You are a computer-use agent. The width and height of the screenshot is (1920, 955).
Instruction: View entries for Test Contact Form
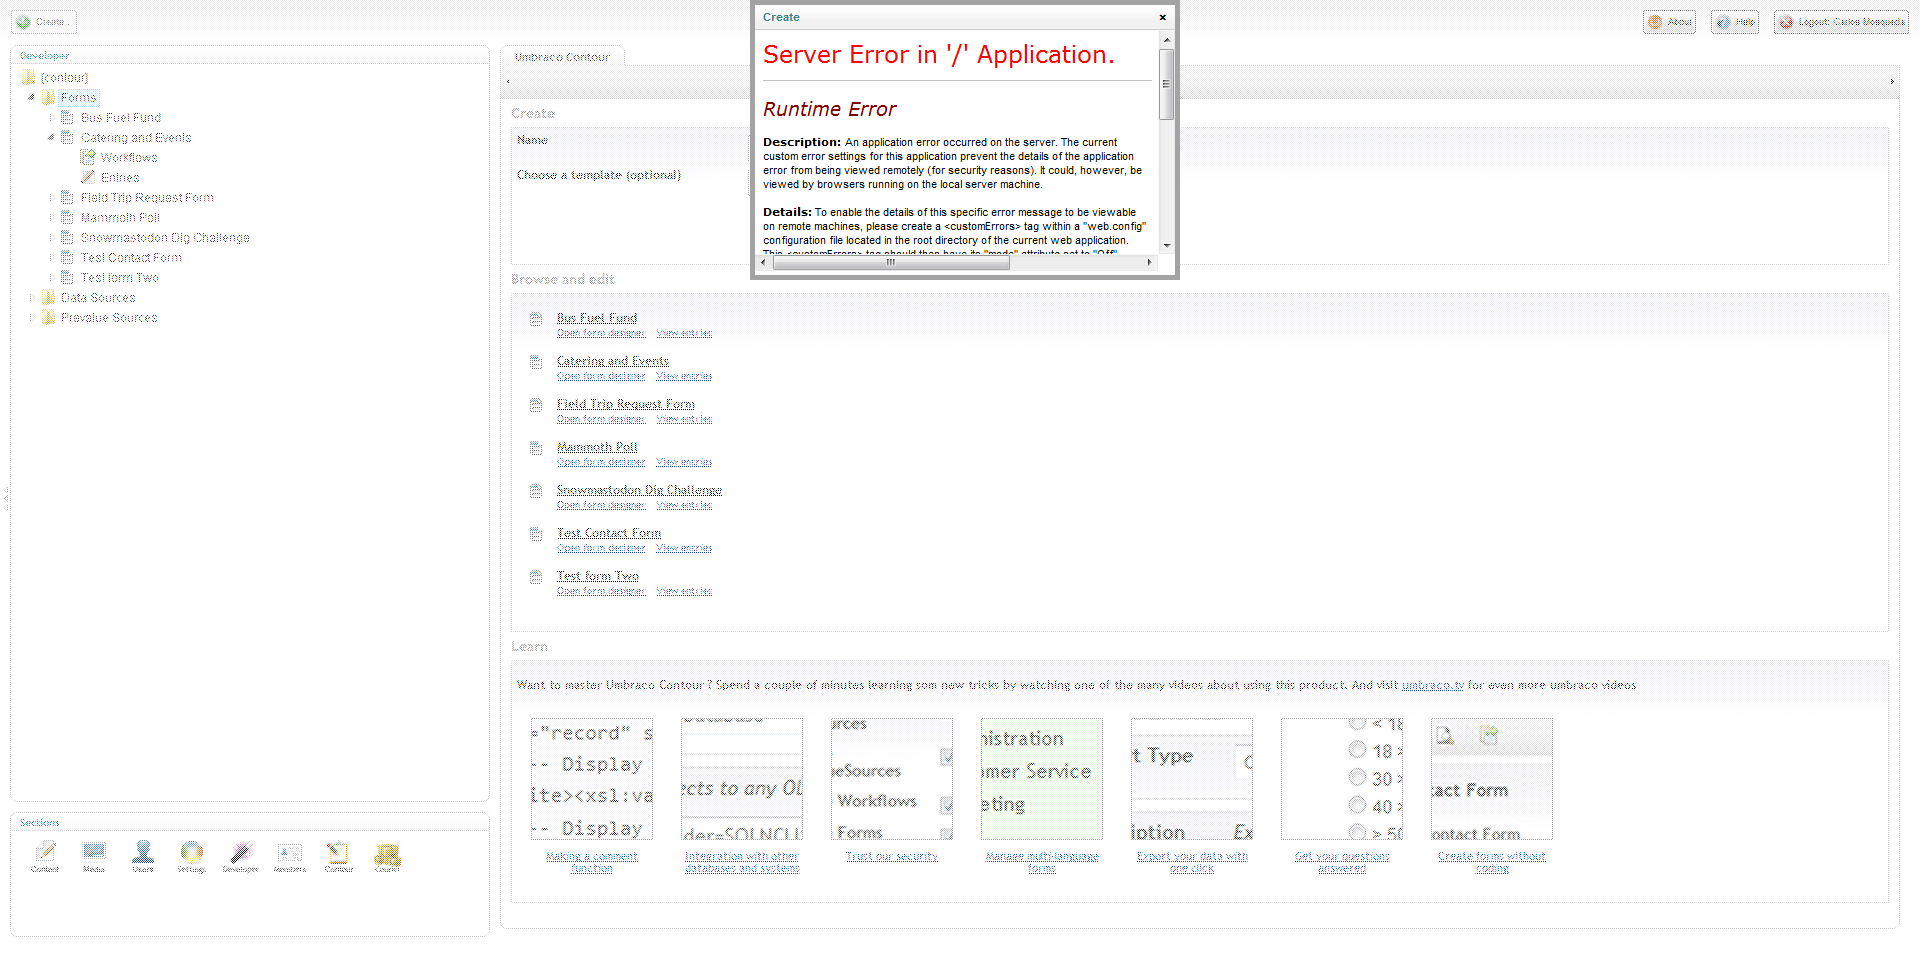pos(684,548)
